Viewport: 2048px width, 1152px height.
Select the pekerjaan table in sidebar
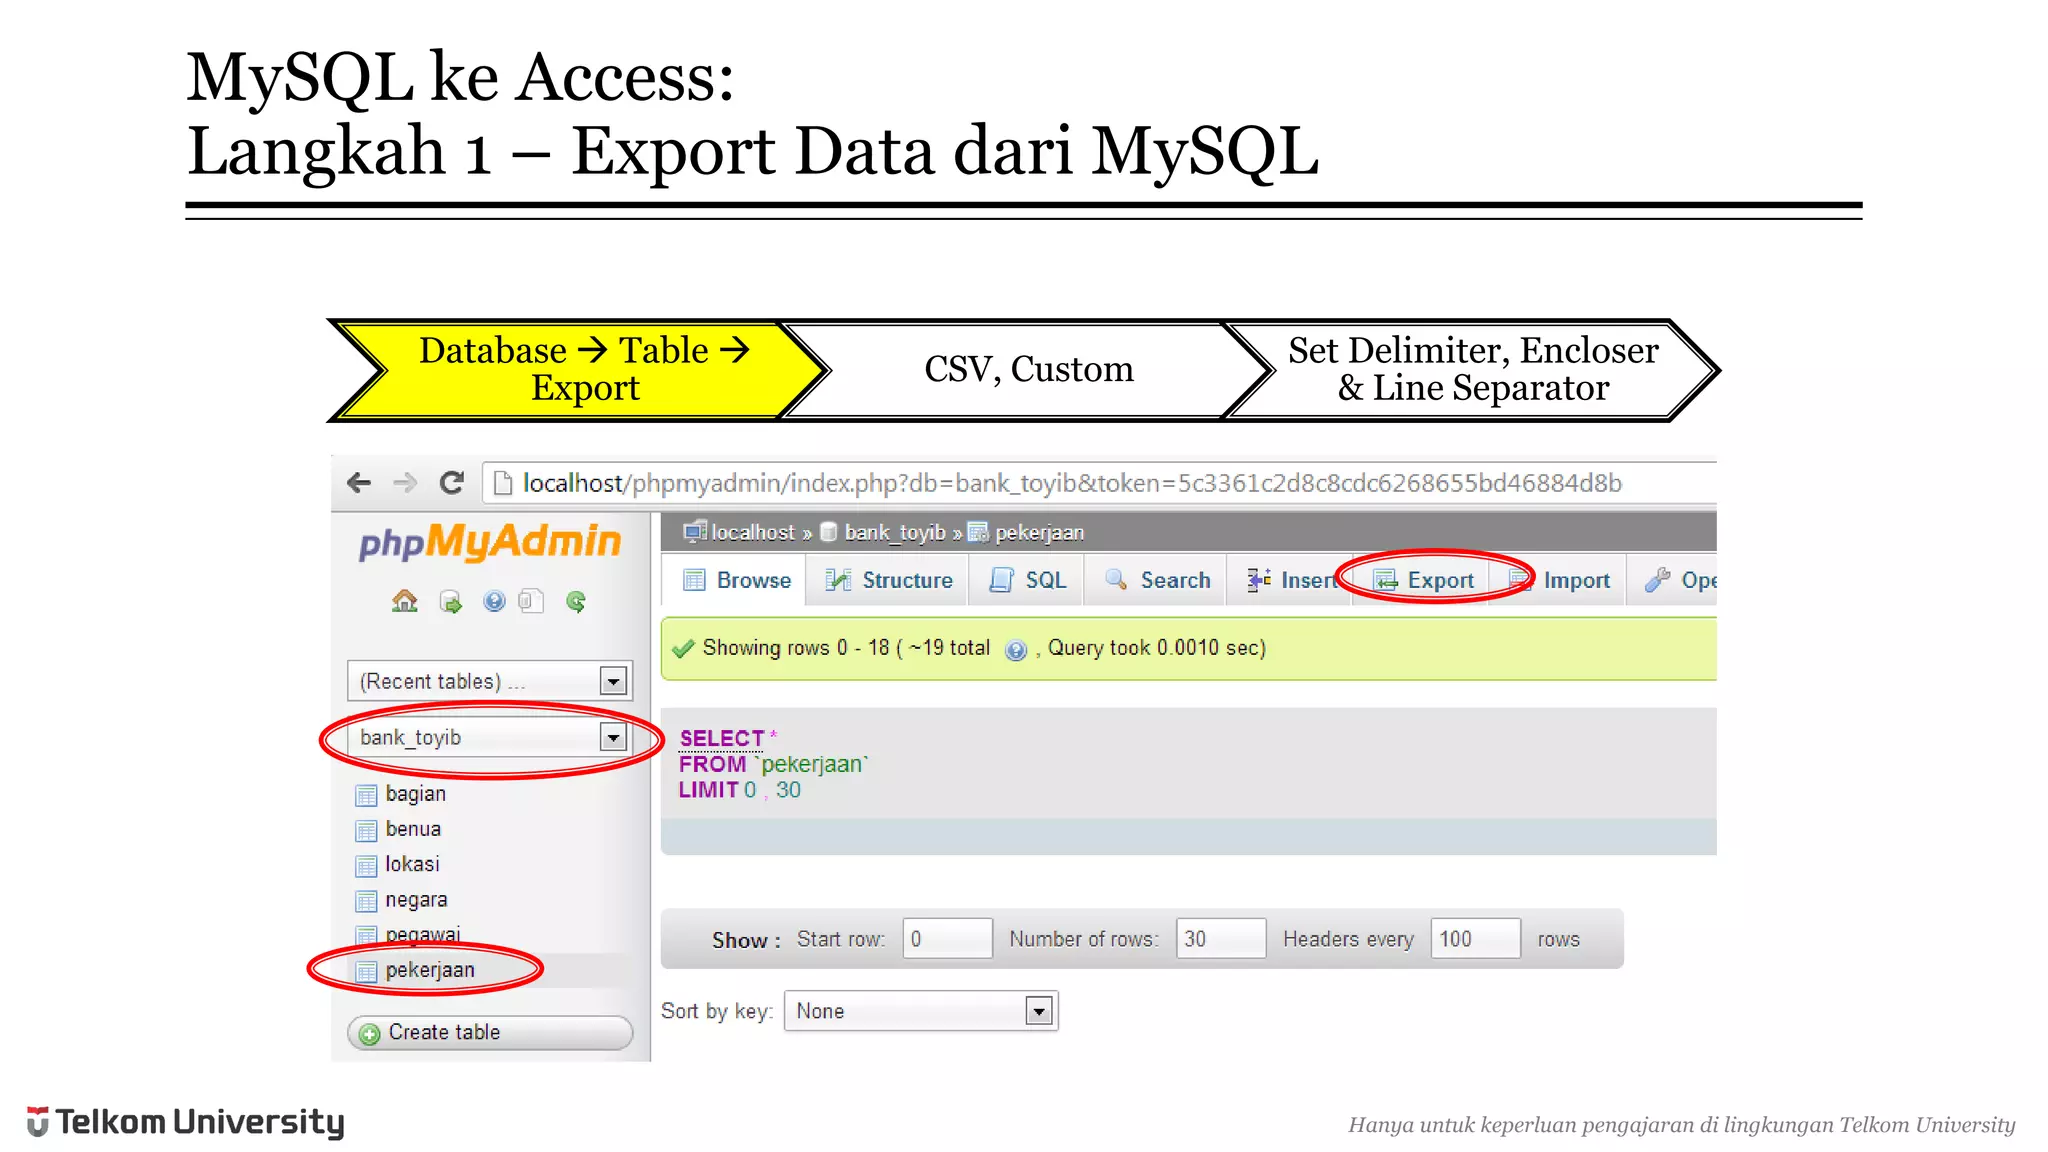pos(430,970)
